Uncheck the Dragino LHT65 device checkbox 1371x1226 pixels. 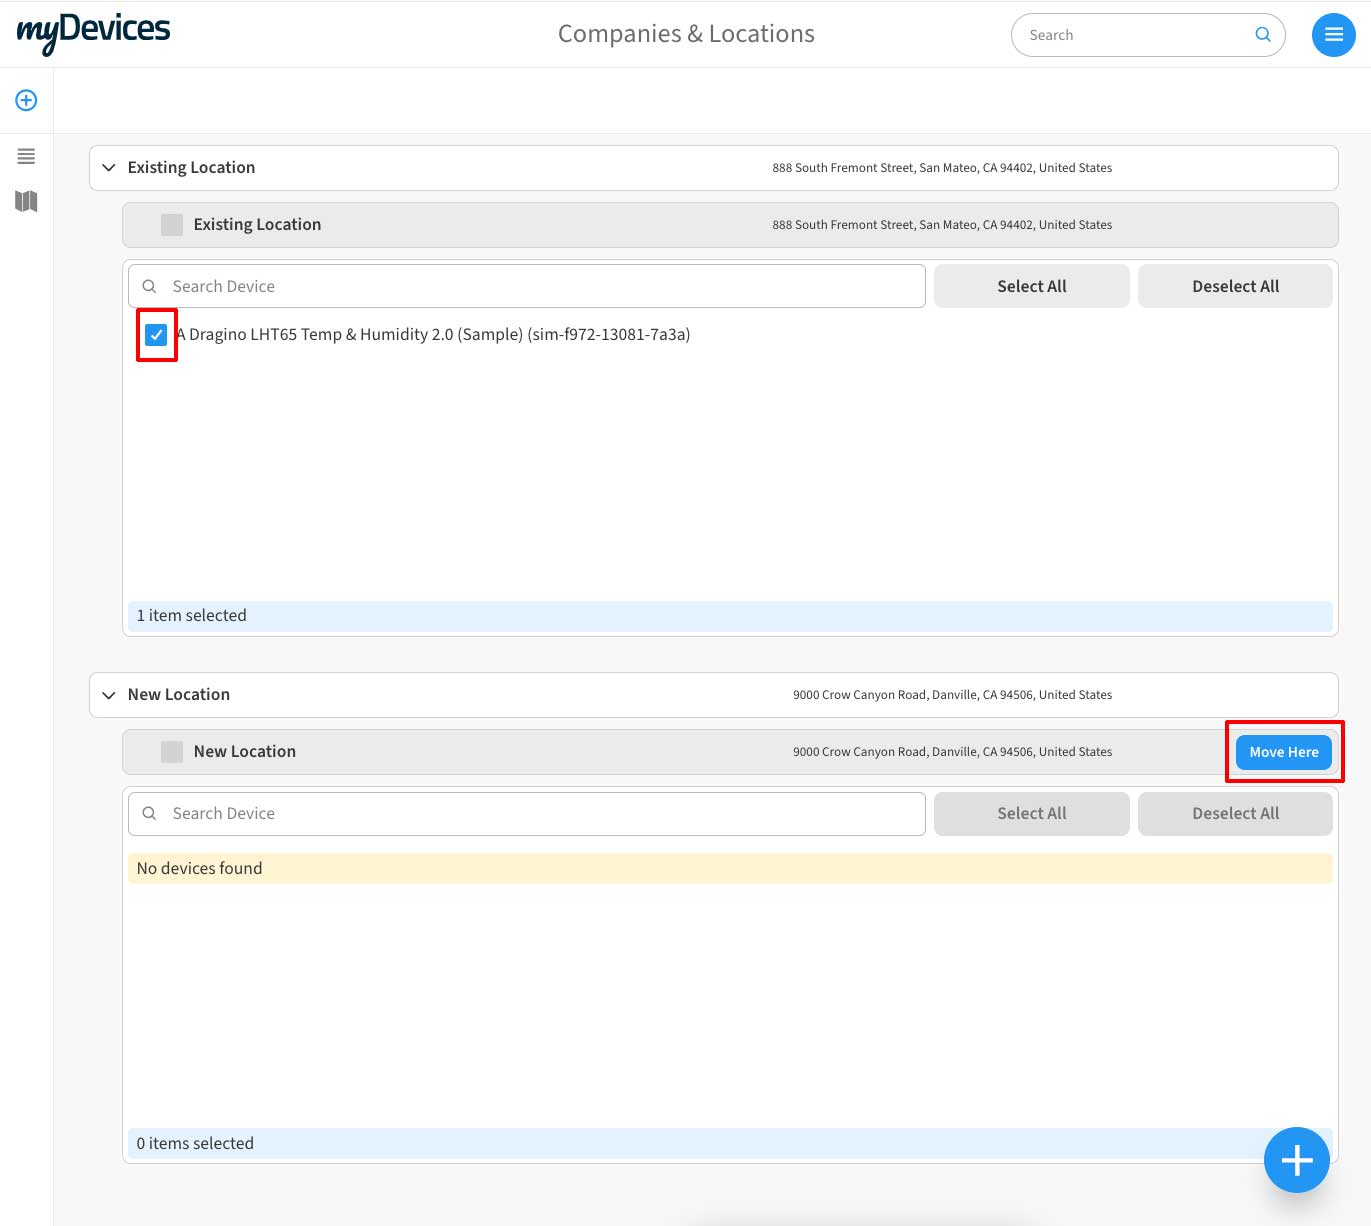pyautogui.click(x=156, y=335)
